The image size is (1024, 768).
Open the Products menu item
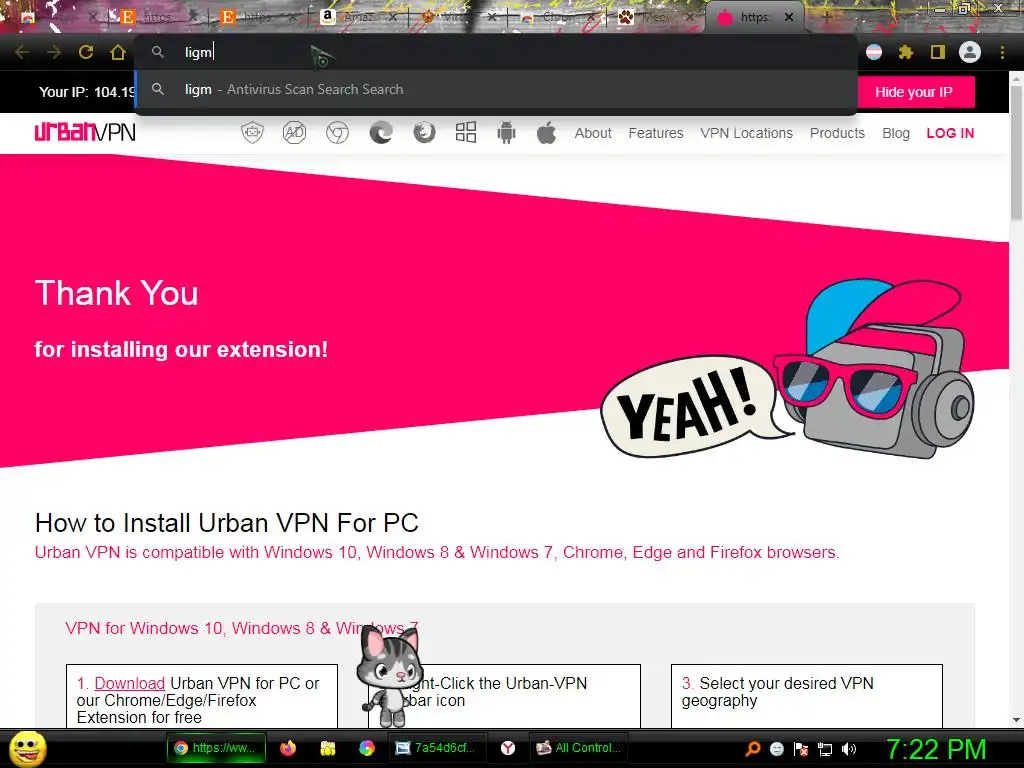point(837,133)
